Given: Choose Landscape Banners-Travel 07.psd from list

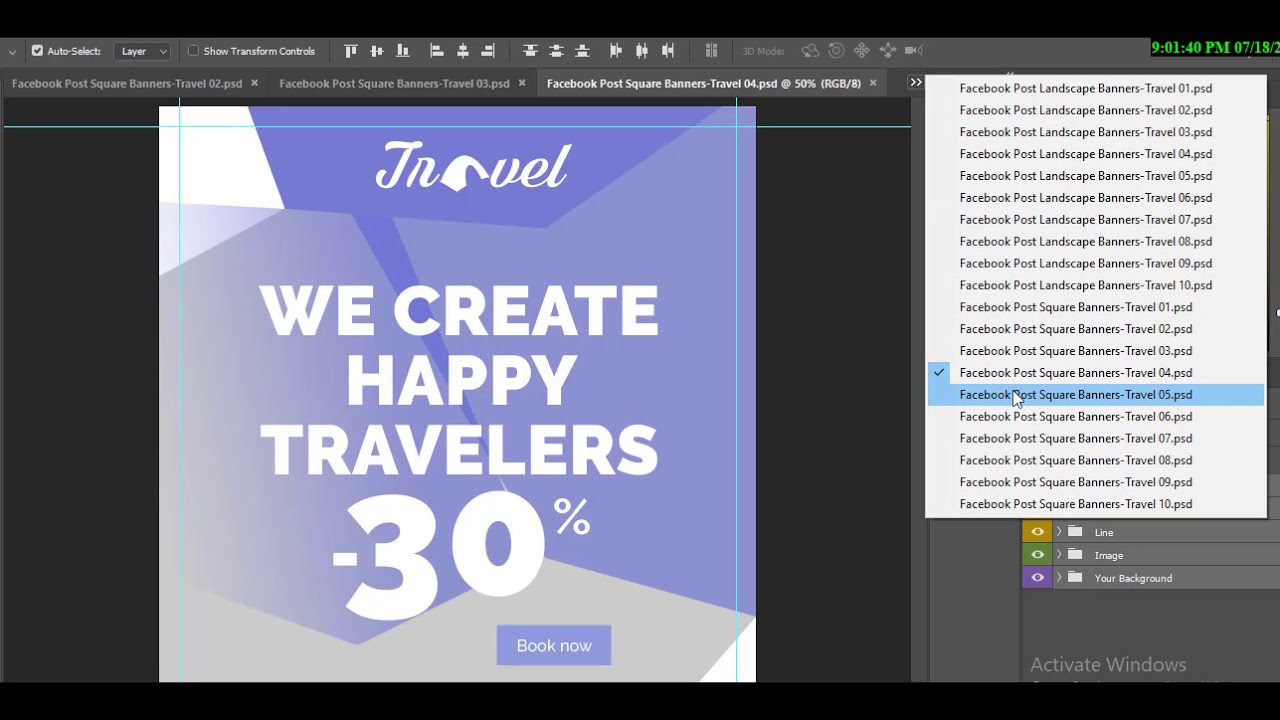Looking at the screenshot, I should 1096,220.
